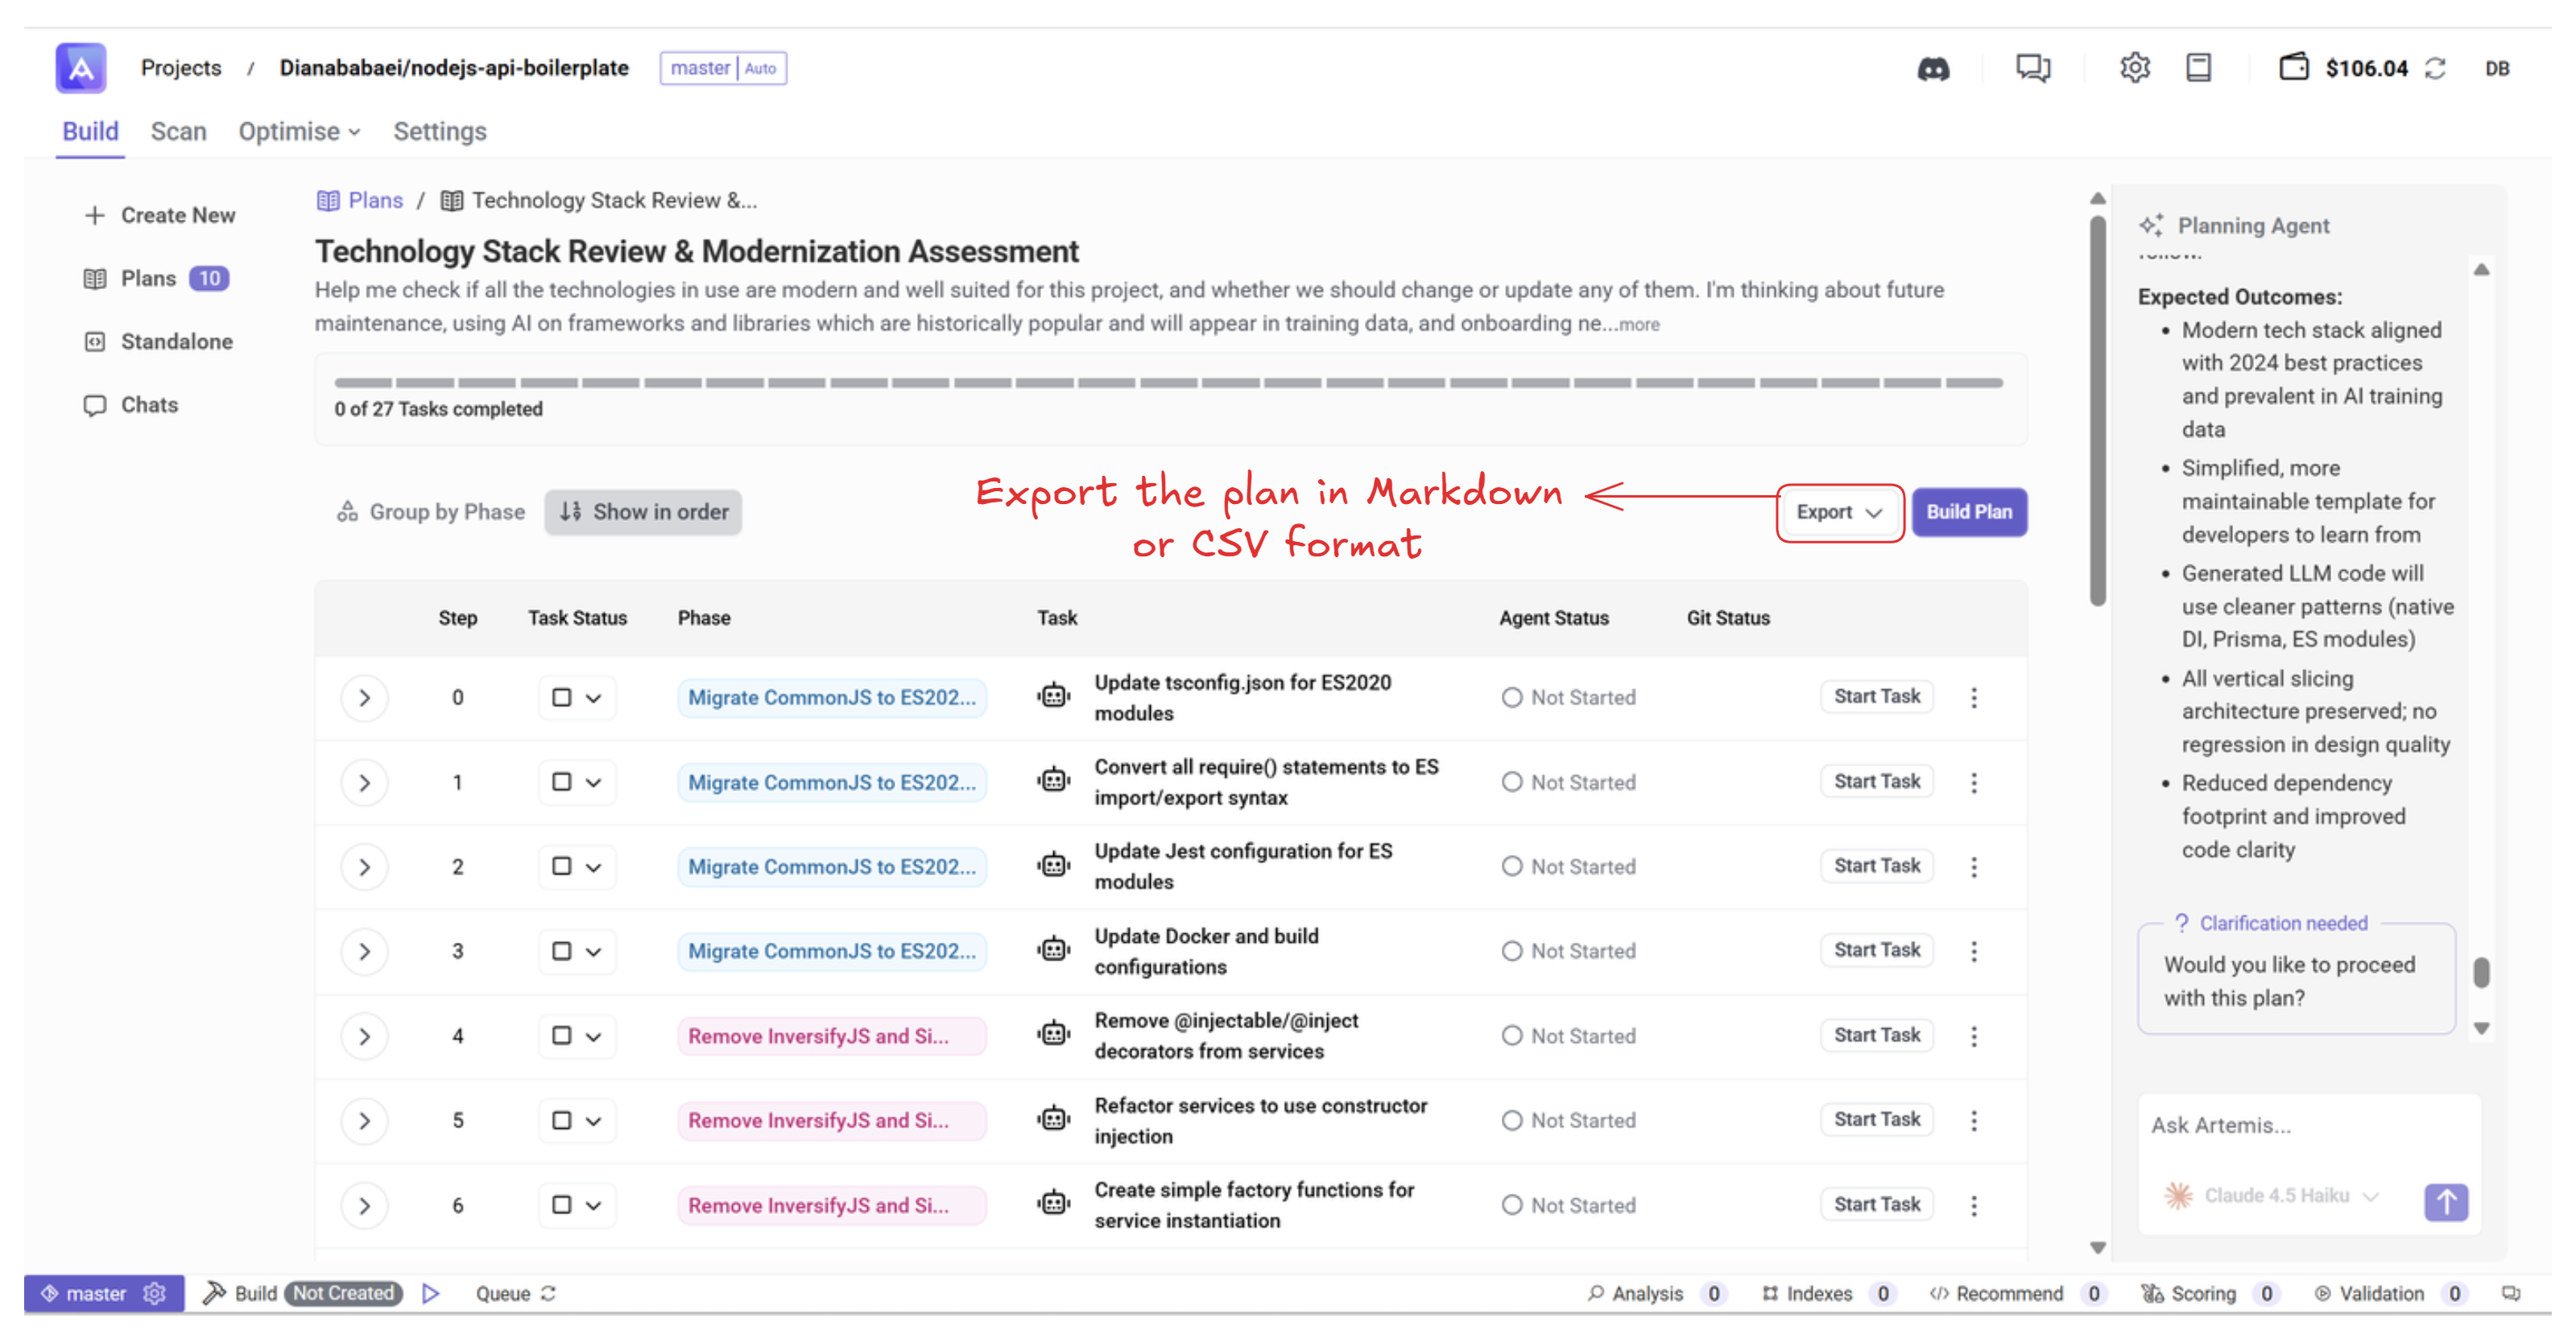Open three-dot menu for step 0 task
The width and height of the screenshot is (2576, 1339).
(1973, 698)
